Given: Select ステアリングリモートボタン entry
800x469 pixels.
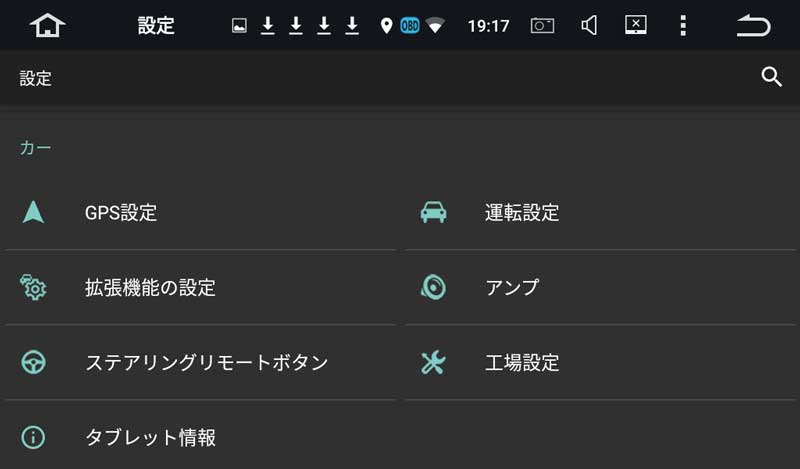Looking at the screenshot, I should [200, 362].
